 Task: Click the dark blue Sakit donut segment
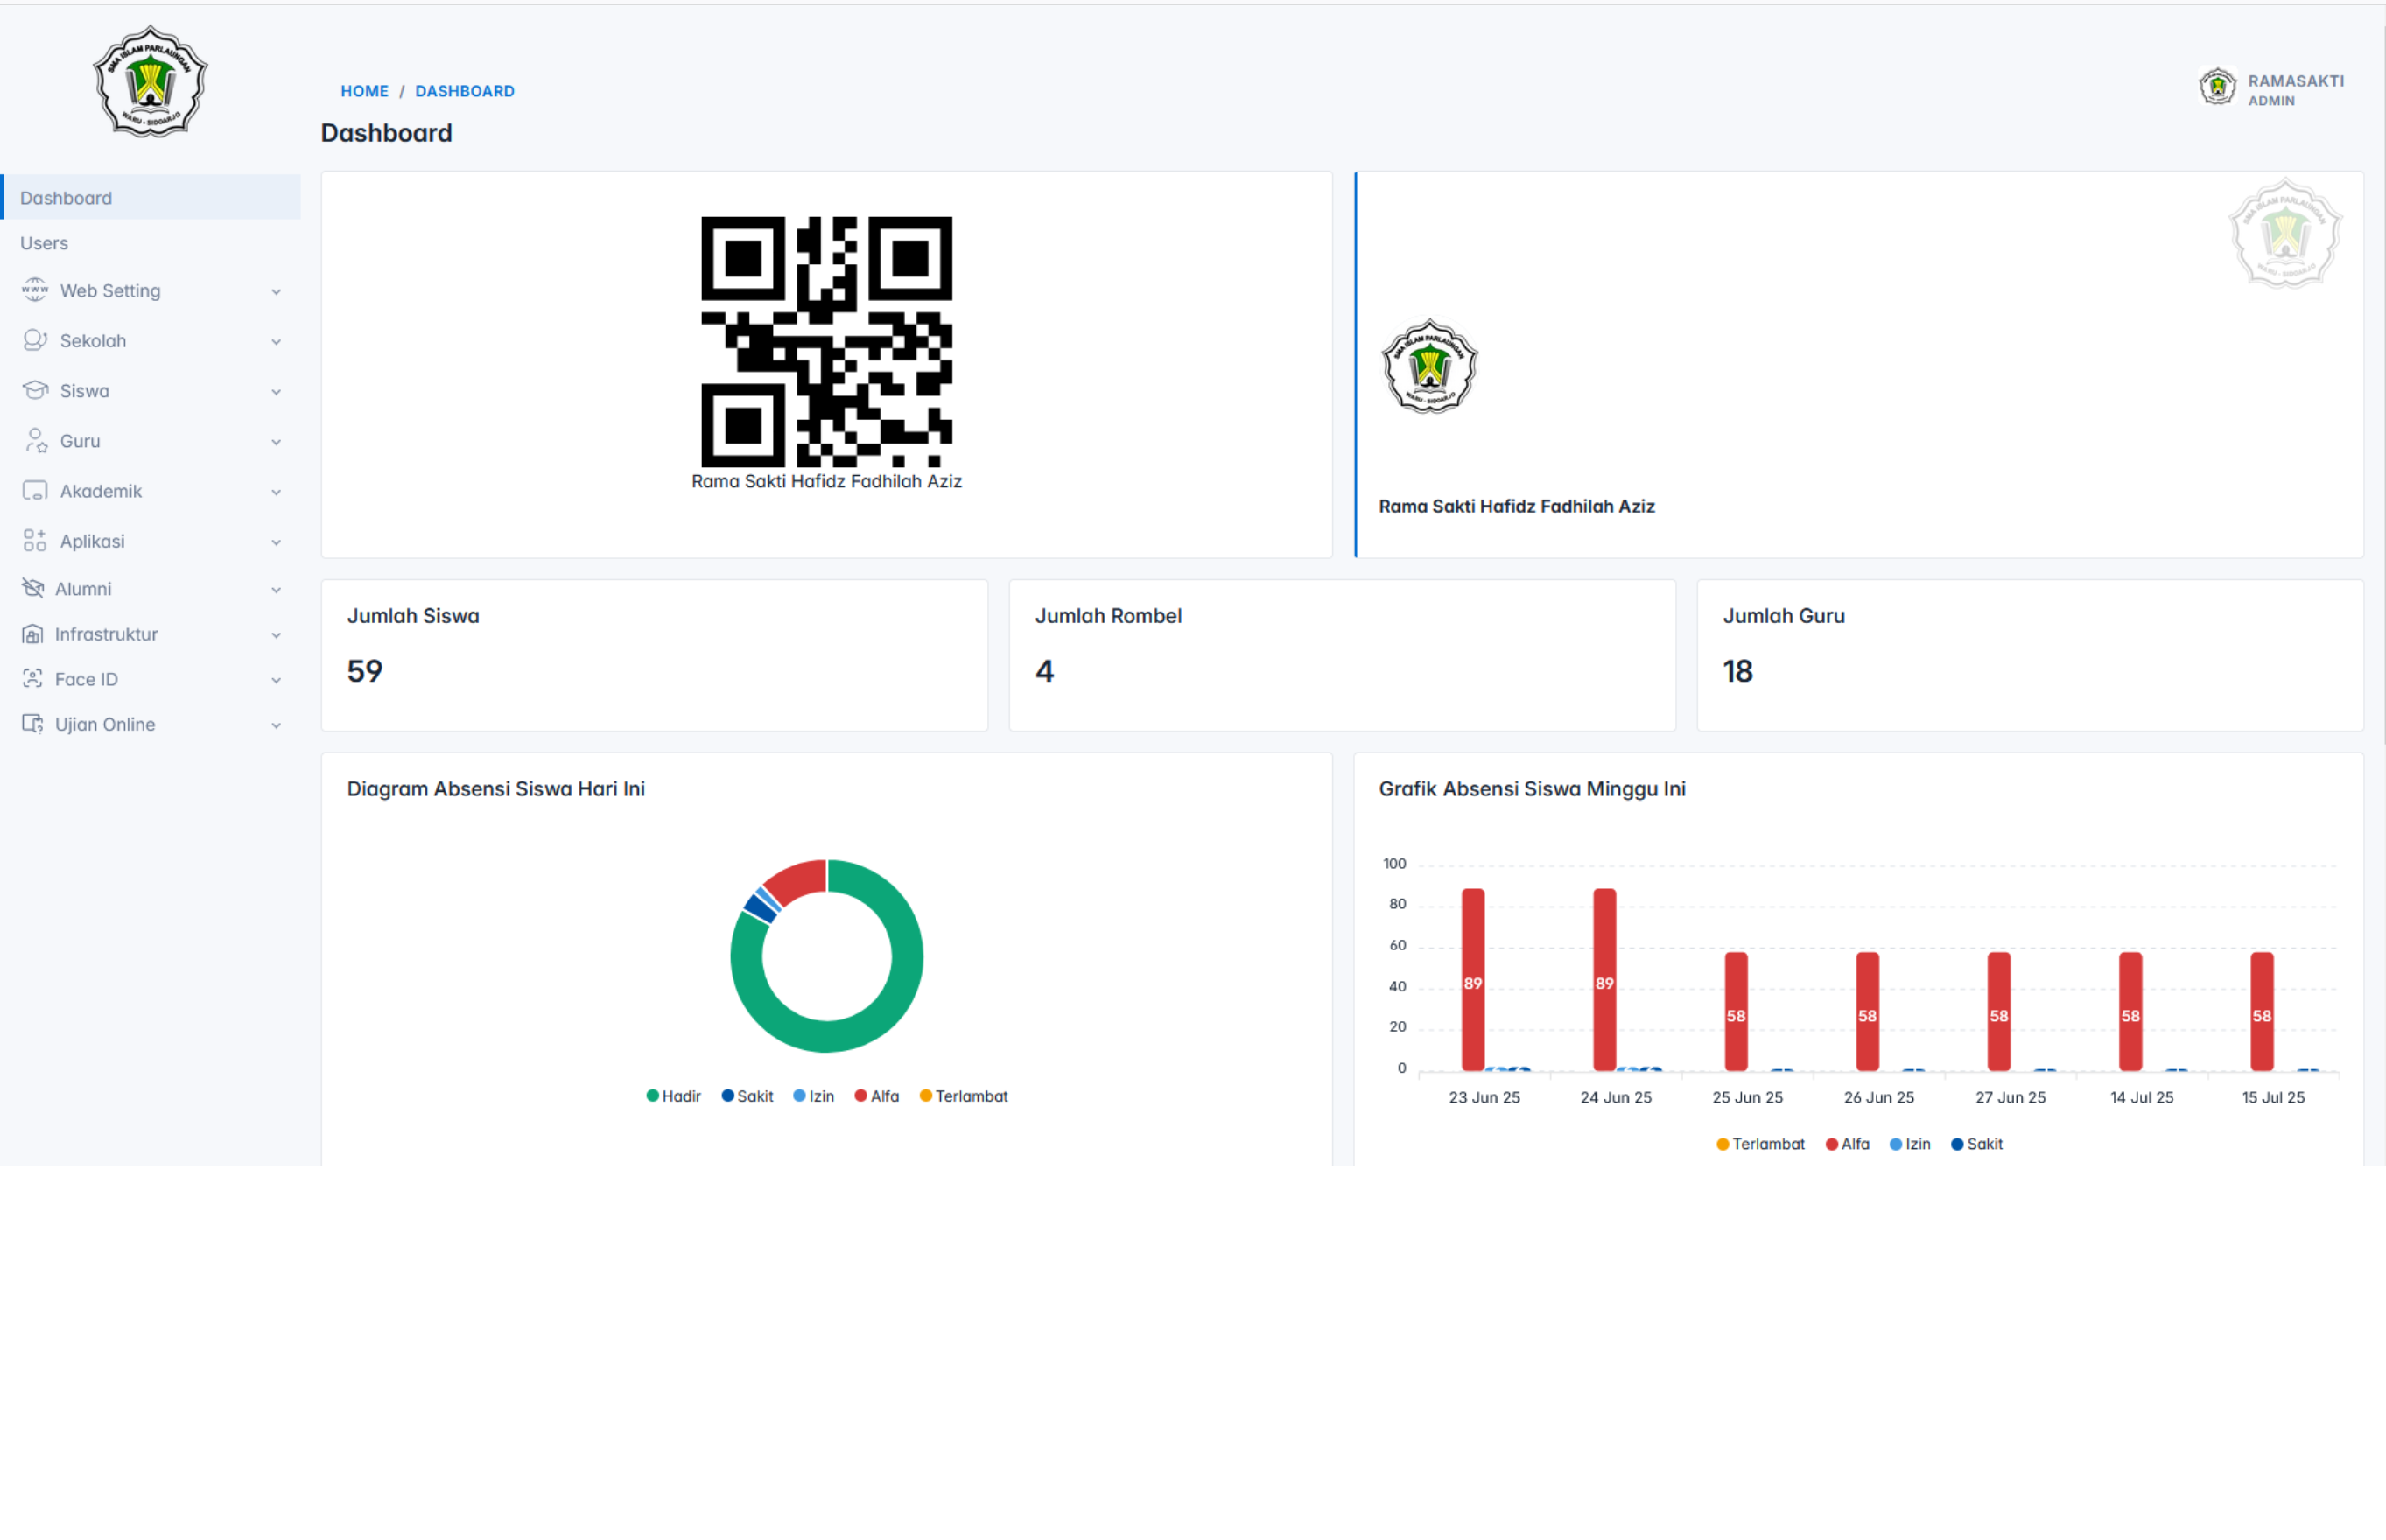point(759,908)
